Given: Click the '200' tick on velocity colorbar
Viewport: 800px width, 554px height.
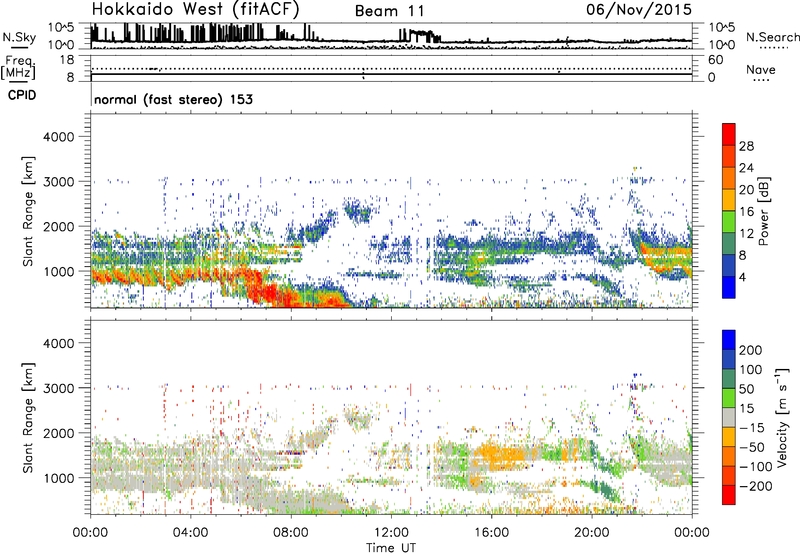Looking at the screenshot, I should [x=751, y=350].
